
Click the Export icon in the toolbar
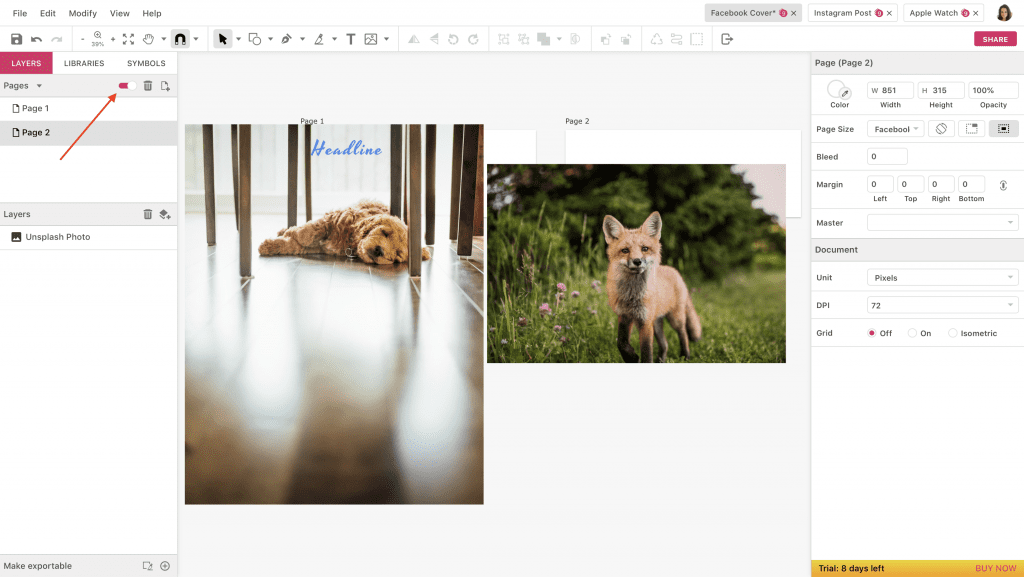725,39
